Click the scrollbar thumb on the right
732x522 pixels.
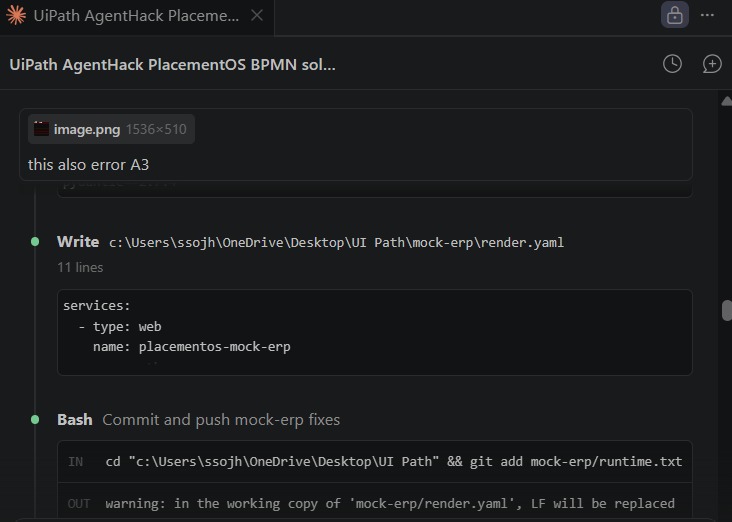(727, 310)
